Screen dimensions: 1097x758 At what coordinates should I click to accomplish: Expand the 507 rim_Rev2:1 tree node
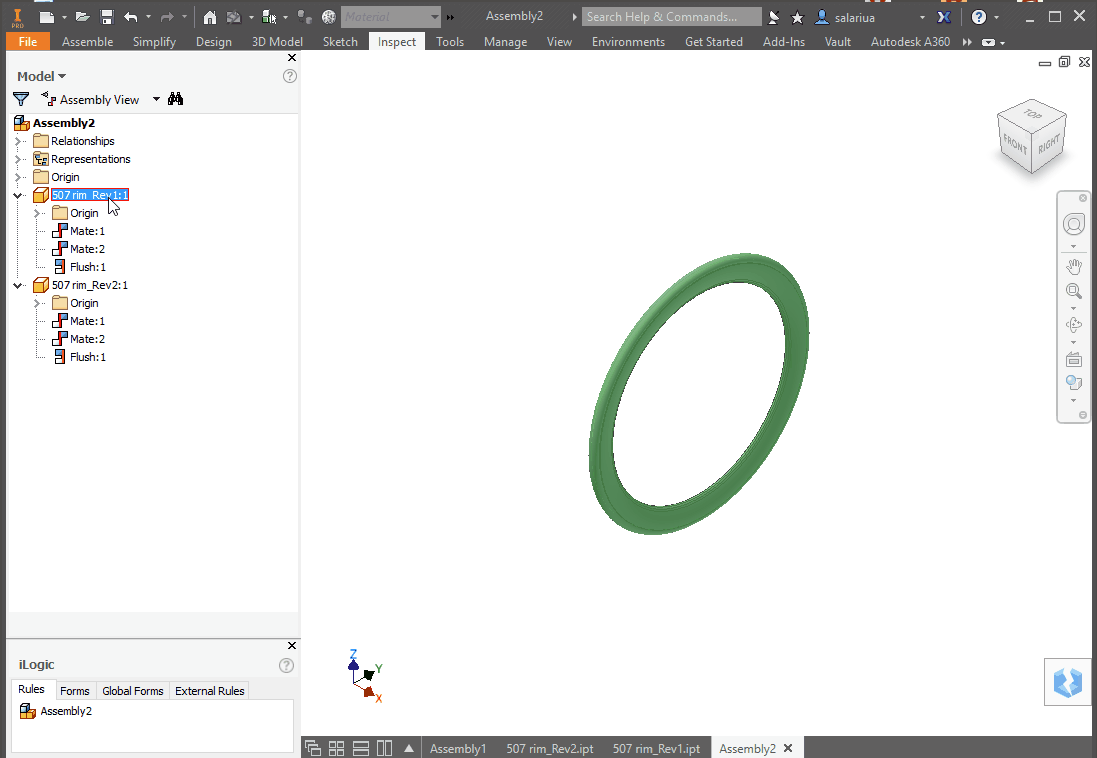pos(18,285)
